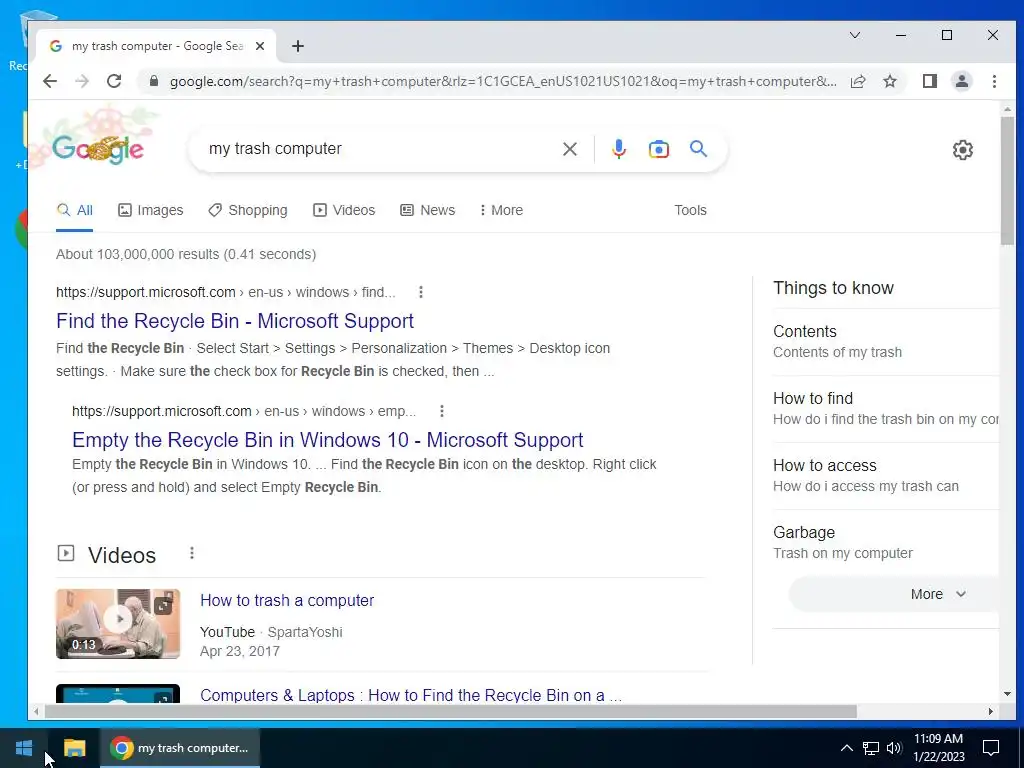
Task: Open Google quick settings gear
Action: [x=963, y=150]
